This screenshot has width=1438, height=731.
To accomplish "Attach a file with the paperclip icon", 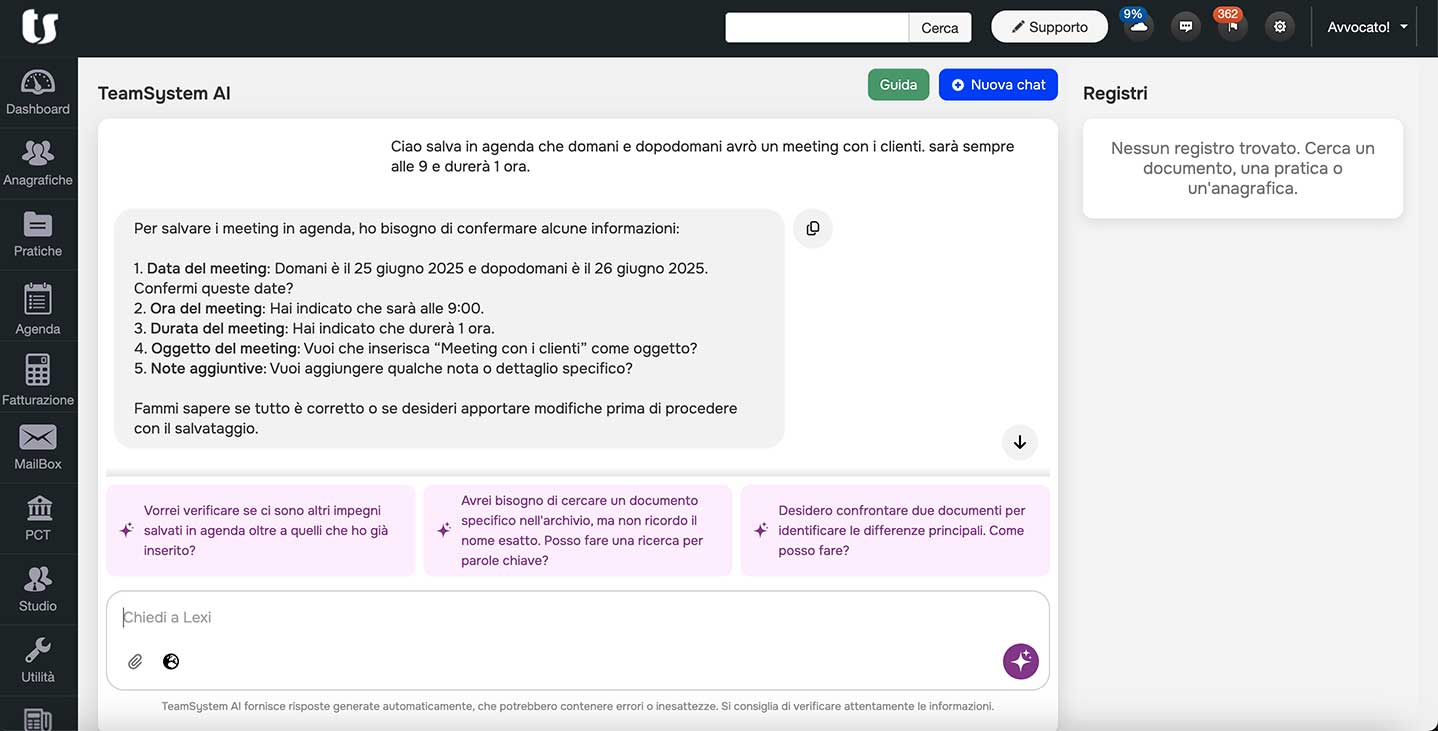I will (x=135, y=661).
